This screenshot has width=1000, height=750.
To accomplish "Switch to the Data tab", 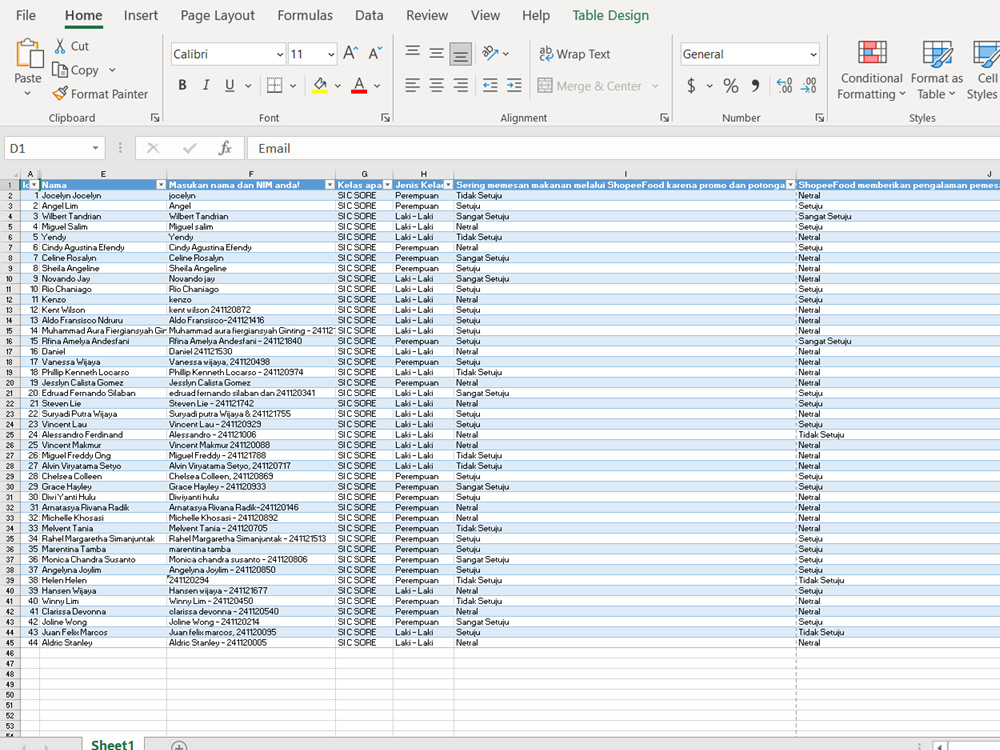I will coord(369,15).
